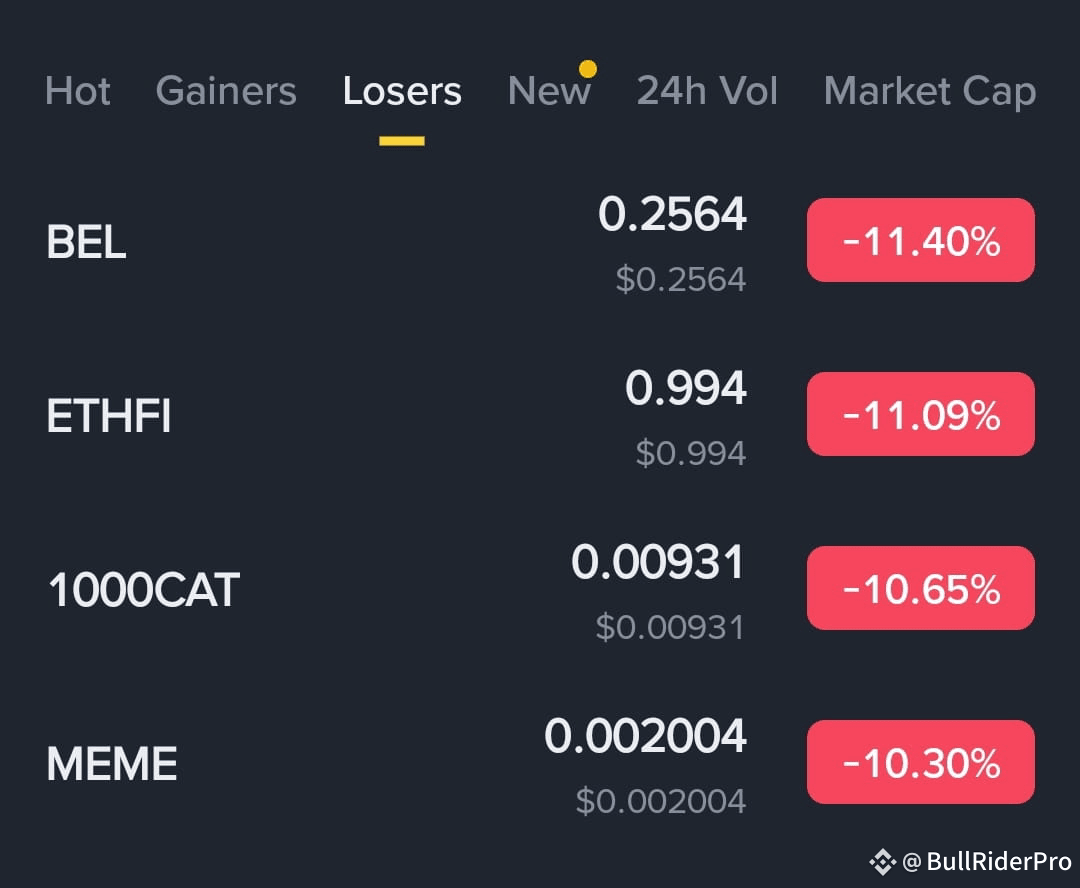The width and height of the screenshot is (1080, 888).
Task: Click the Binance logo icon in the watermark
Action: click(882, 862)
